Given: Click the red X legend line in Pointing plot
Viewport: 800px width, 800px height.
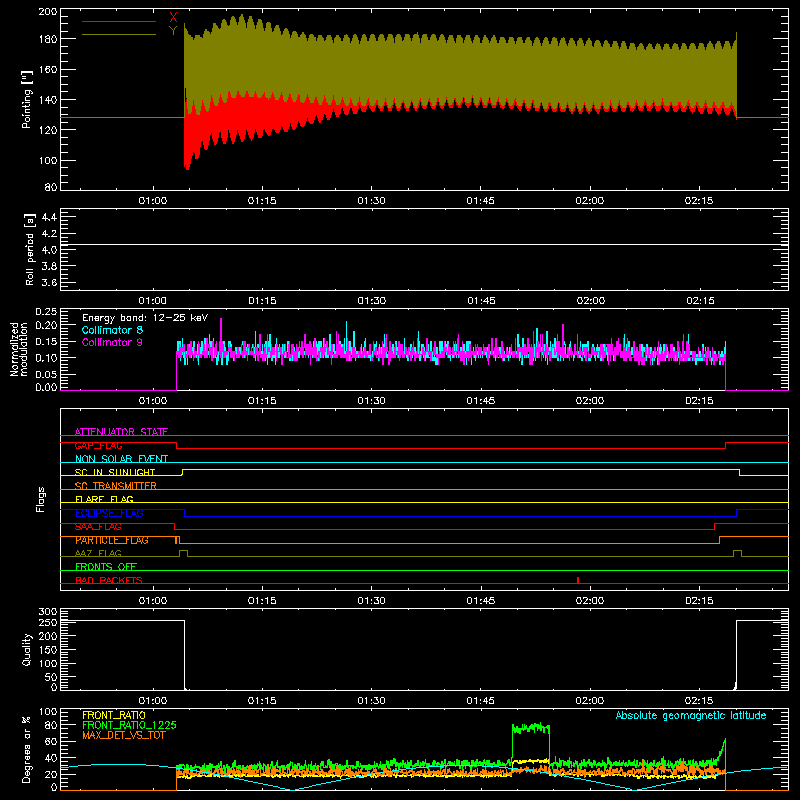Looking at the screenshot, I should tap(119, 21).
